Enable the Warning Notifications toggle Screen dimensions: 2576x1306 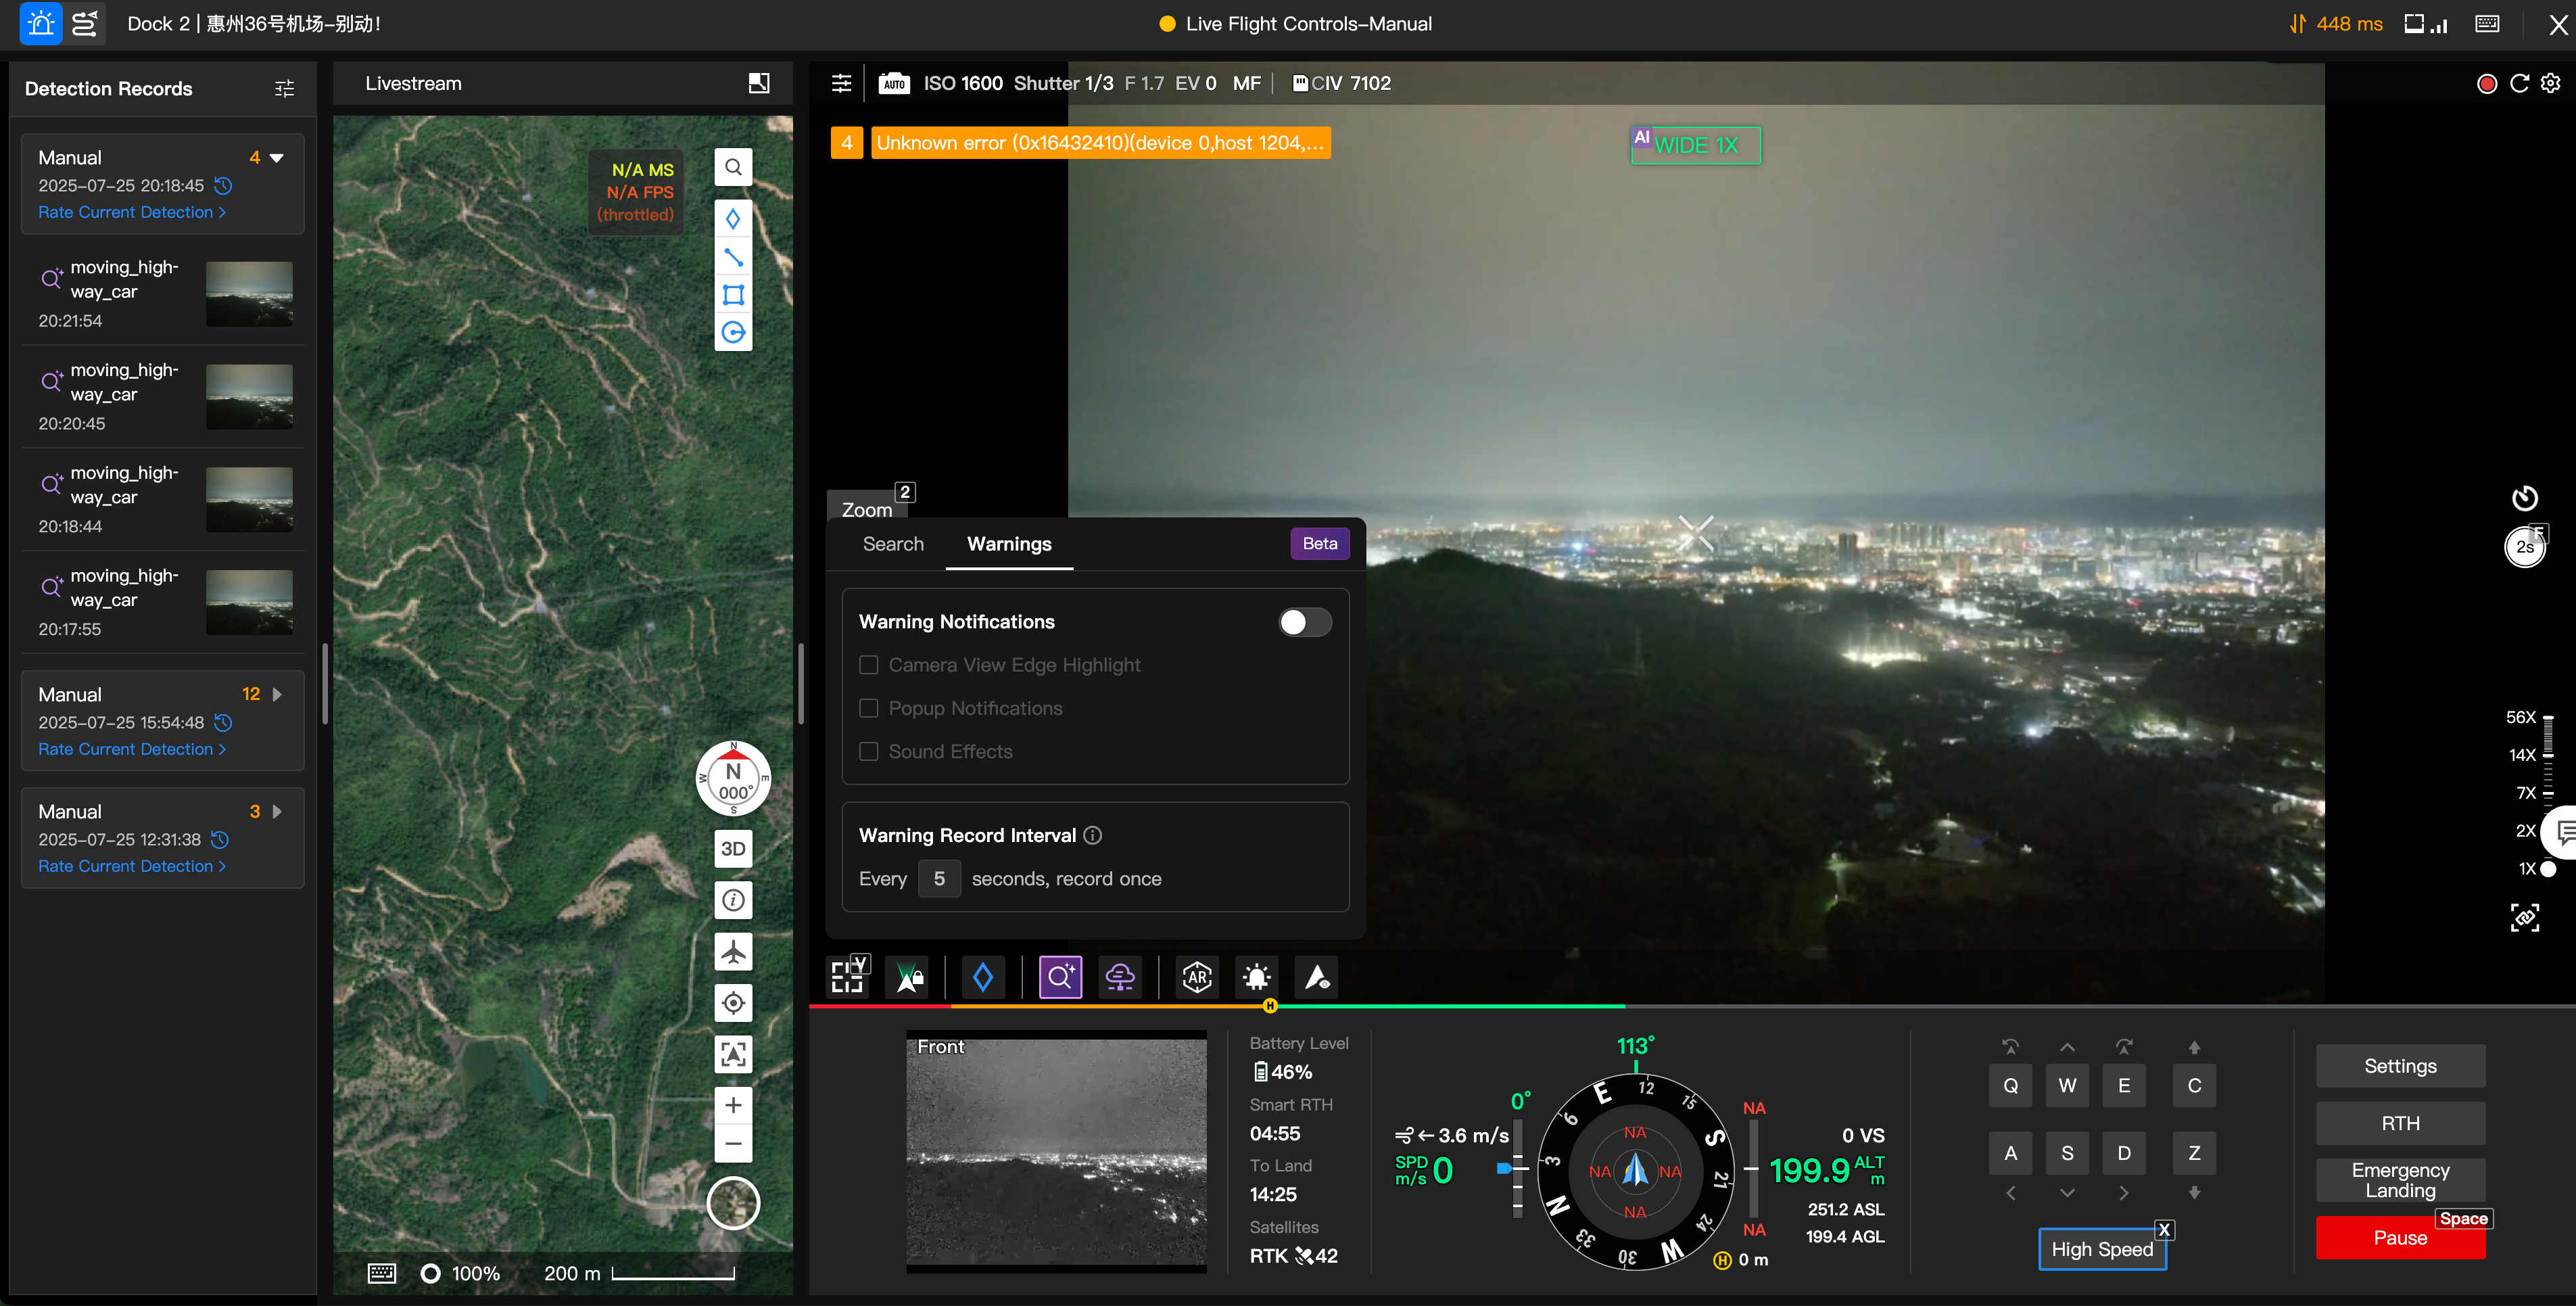(1304, 621)
